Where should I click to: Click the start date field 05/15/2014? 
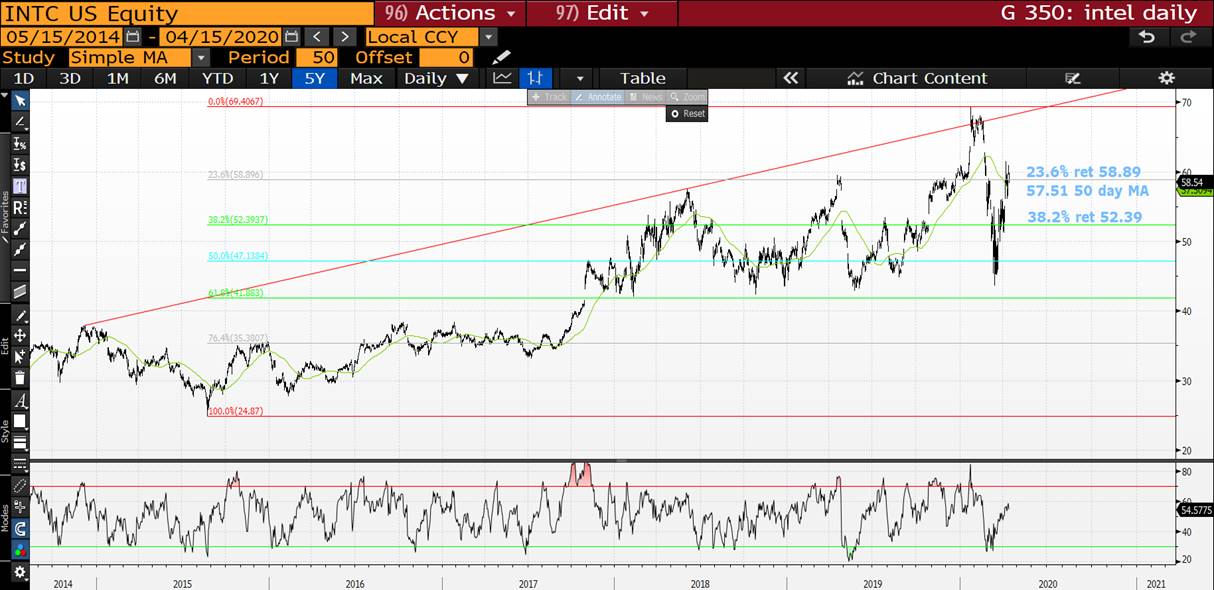click(x=62, y=36)
